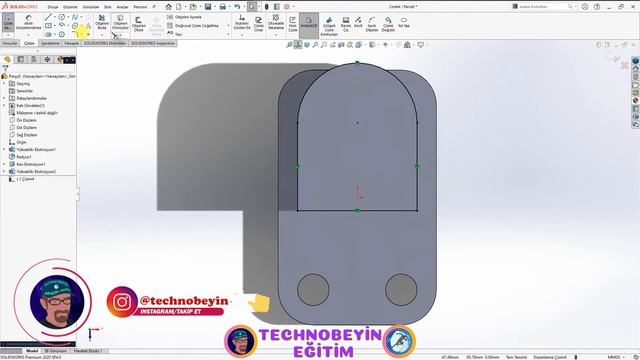The height and width of the screenshot is (360, 640).
Task: Select the Corner Rectangle sketch tool
Action: click(48, 25)
